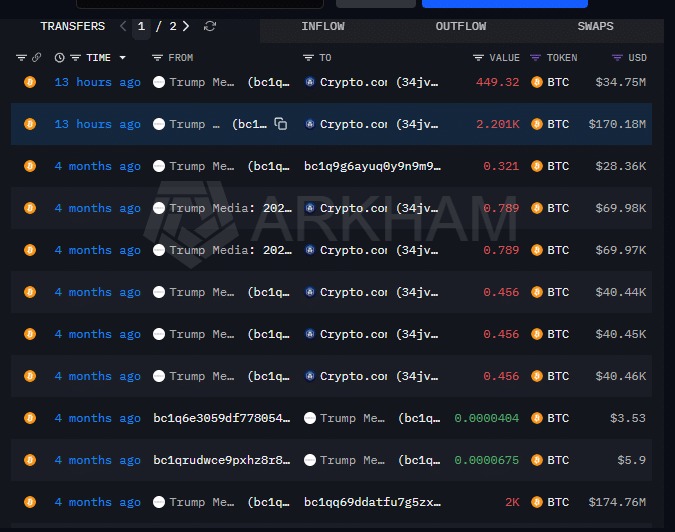
Task: Click the $170.18M USD amount
Action: 617,124
